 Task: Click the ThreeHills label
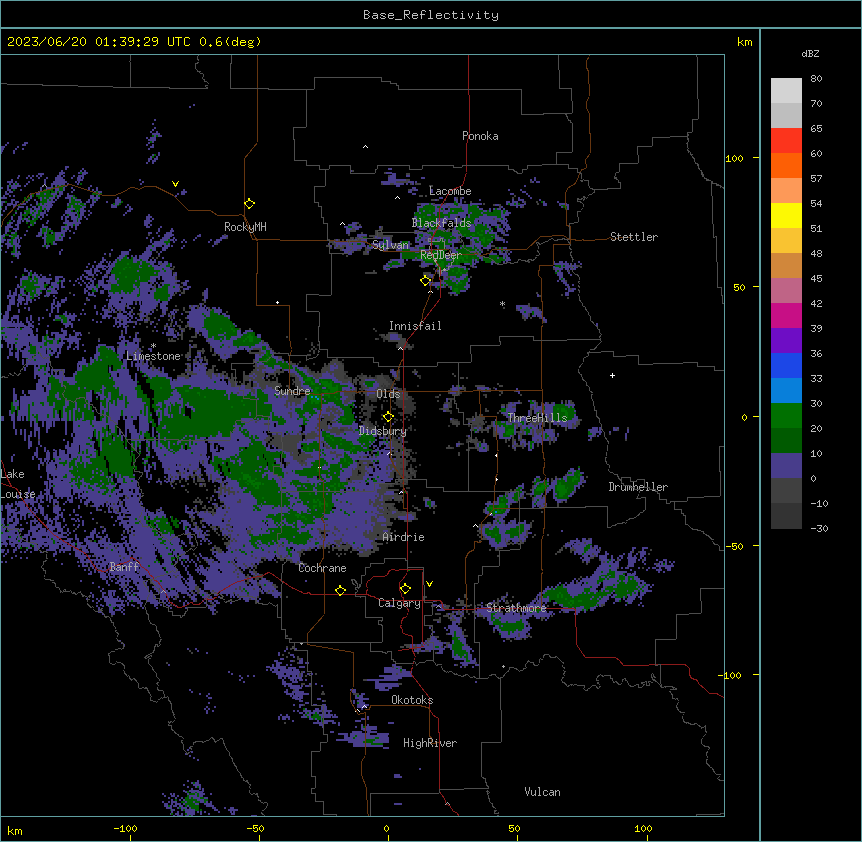[x=537, y=418]
